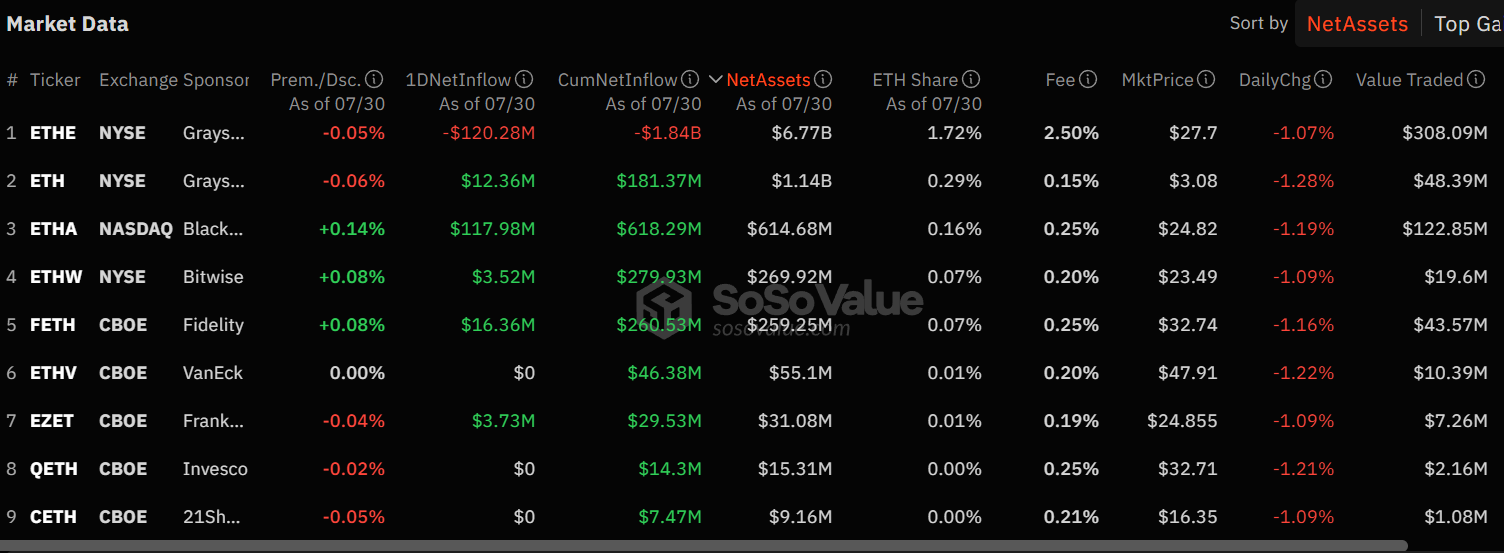Image resolution: width=1504 pixels, height=553 pixels.
Task: Click the $9.16M net assets value
Action: point(800,517)
